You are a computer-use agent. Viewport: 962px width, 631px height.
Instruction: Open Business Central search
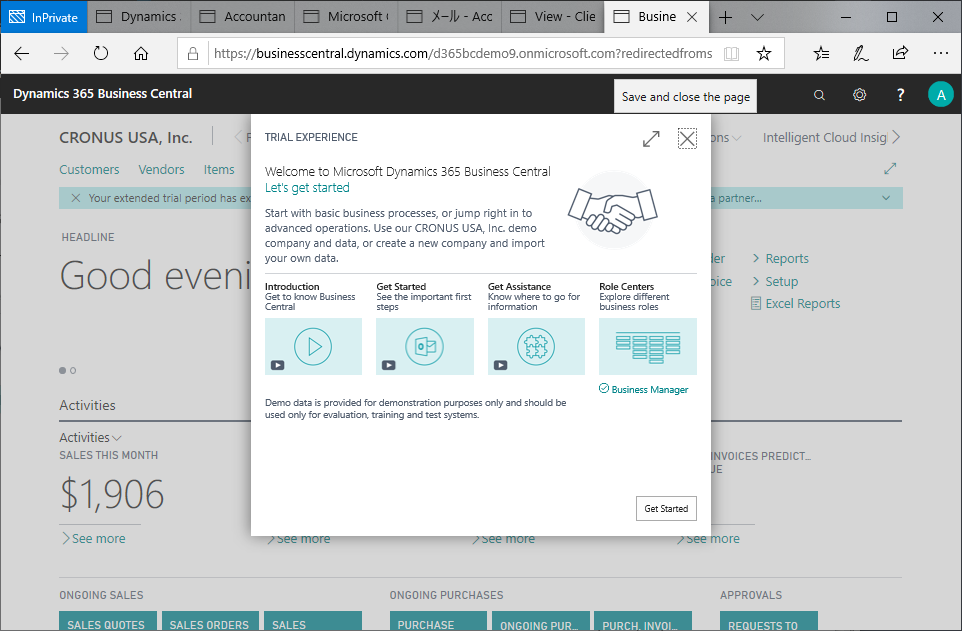click(819, 95)
